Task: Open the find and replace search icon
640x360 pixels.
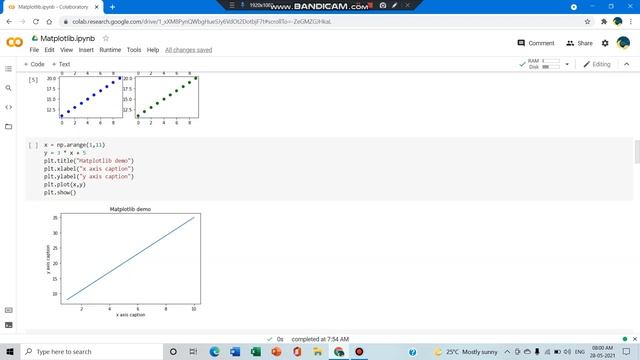Action: (8, 88)
